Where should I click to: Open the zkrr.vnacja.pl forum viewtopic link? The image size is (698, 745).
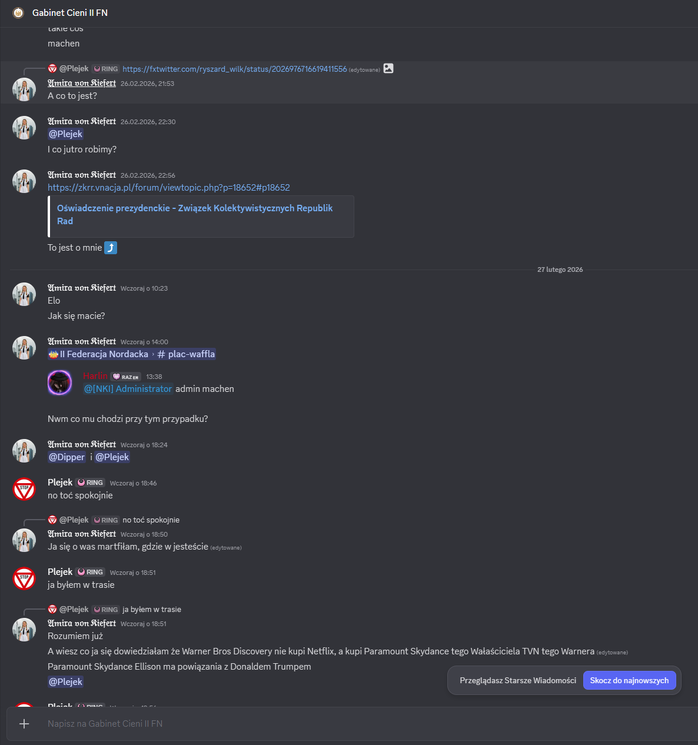pos(169,188)
